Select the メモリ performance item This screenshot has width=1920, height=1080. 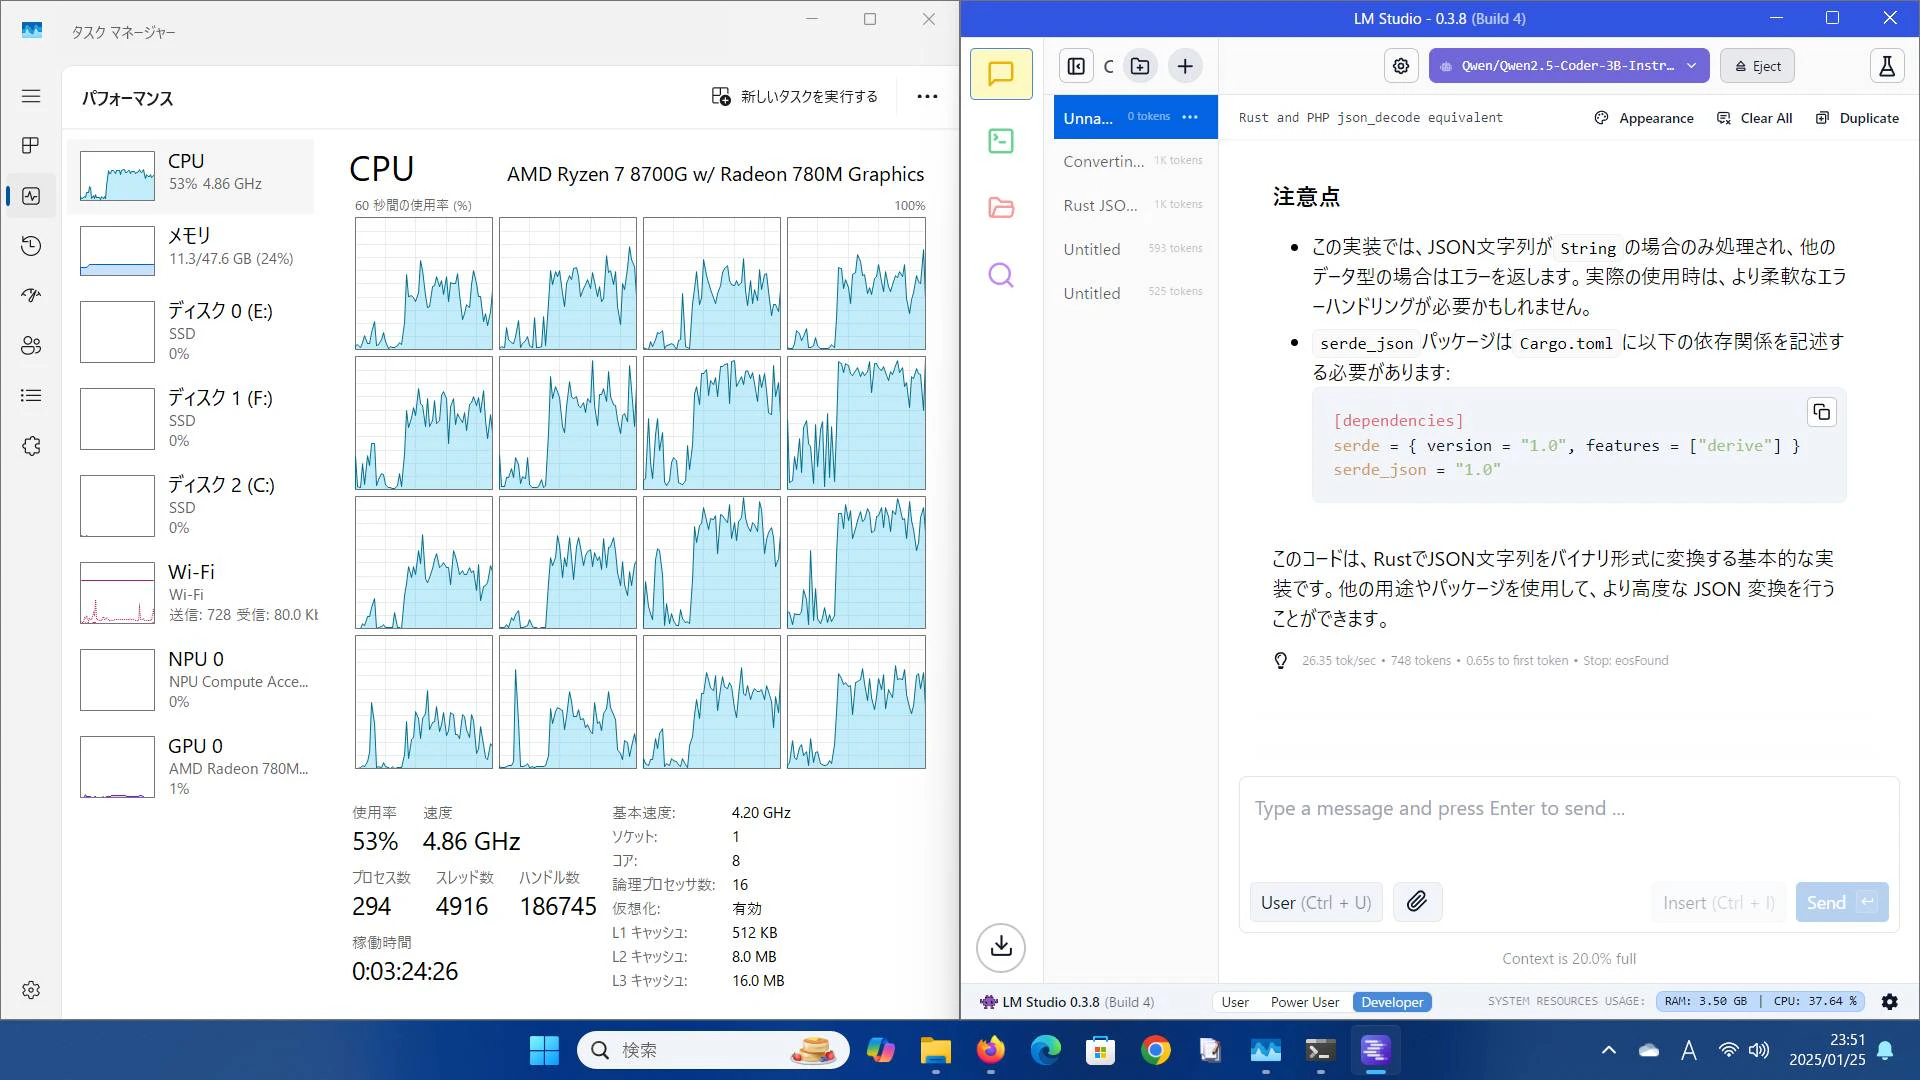pos(190,250)
